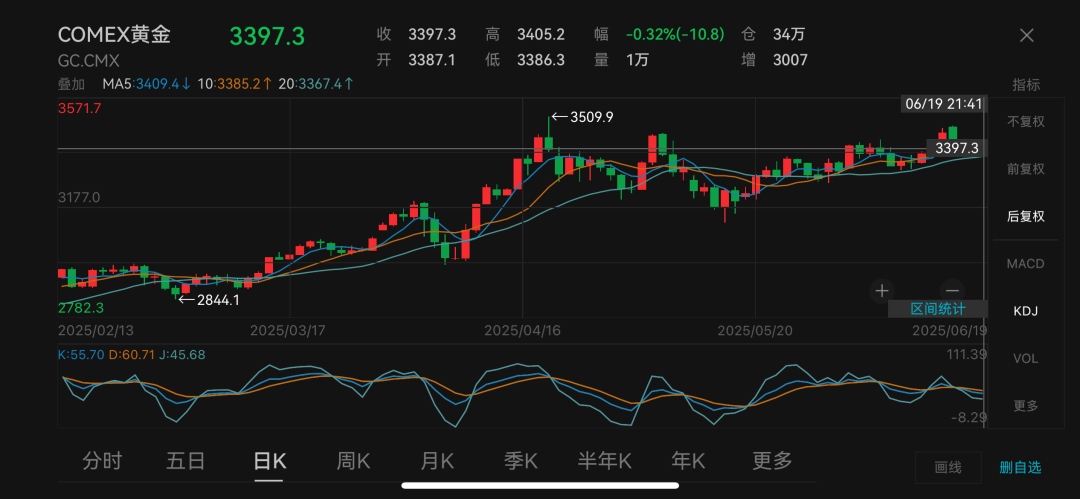Select 后复权 price adjustment option
1080x499 pixels.
[x=1025, y=216]
